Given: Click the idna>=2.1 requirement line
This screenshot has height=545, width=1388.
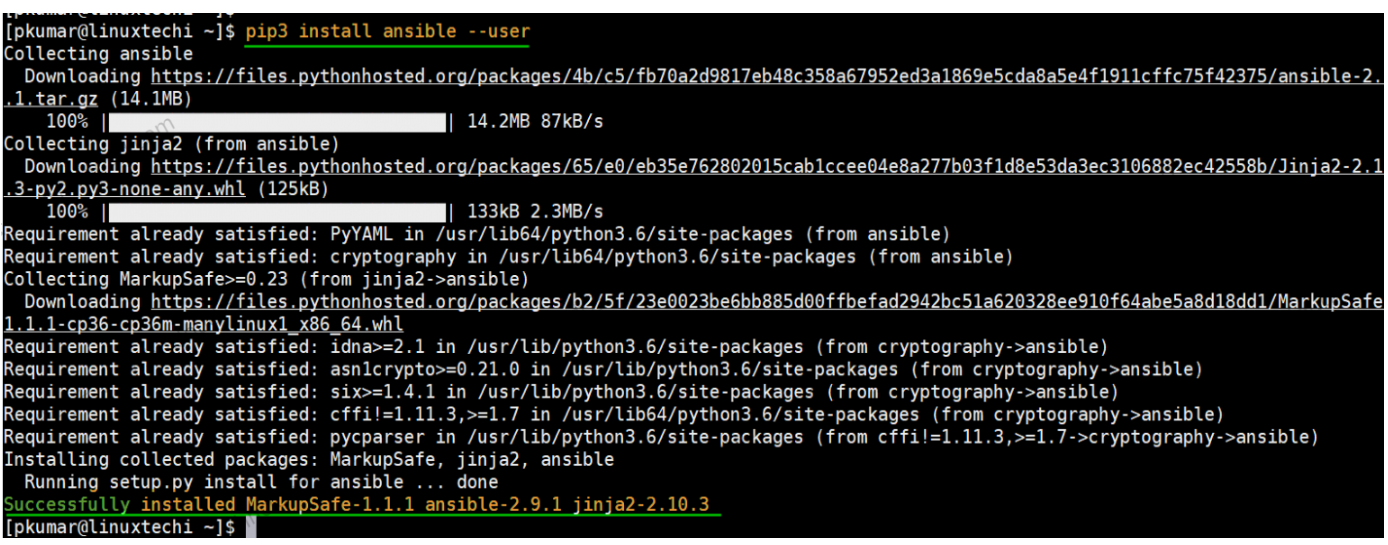Looking at the screenshot, I should coord(556,347).
